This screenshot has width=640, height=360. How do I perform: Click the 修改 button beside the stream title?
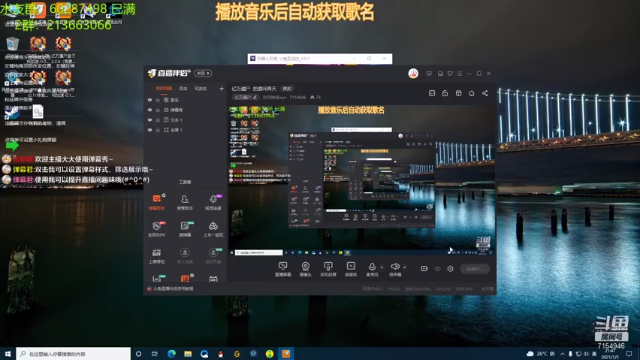287,89
